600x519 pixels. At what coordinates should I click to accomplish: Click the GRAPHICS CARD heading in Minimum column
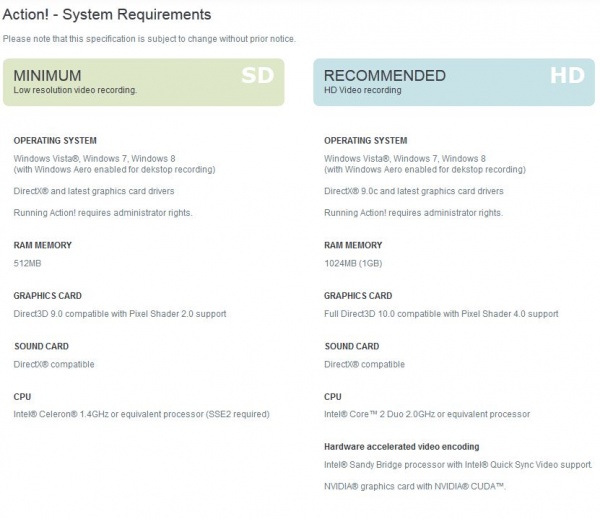tap(48, 296)
